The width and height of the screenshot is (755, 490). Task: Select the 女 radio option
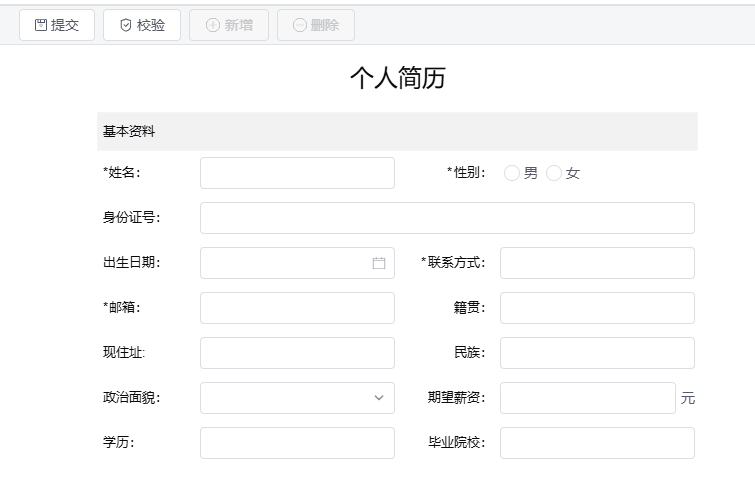pyautogui.click(x=554, y=173)
